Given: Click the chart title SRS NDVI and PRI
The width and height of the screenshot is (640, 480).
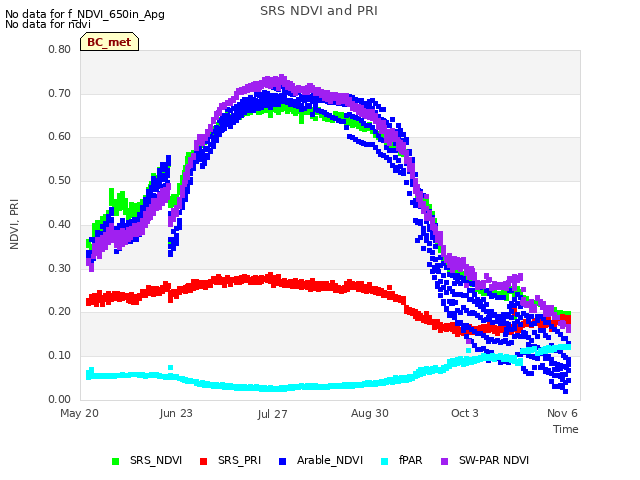Looking at the screenshot, I should coord(319,11).
